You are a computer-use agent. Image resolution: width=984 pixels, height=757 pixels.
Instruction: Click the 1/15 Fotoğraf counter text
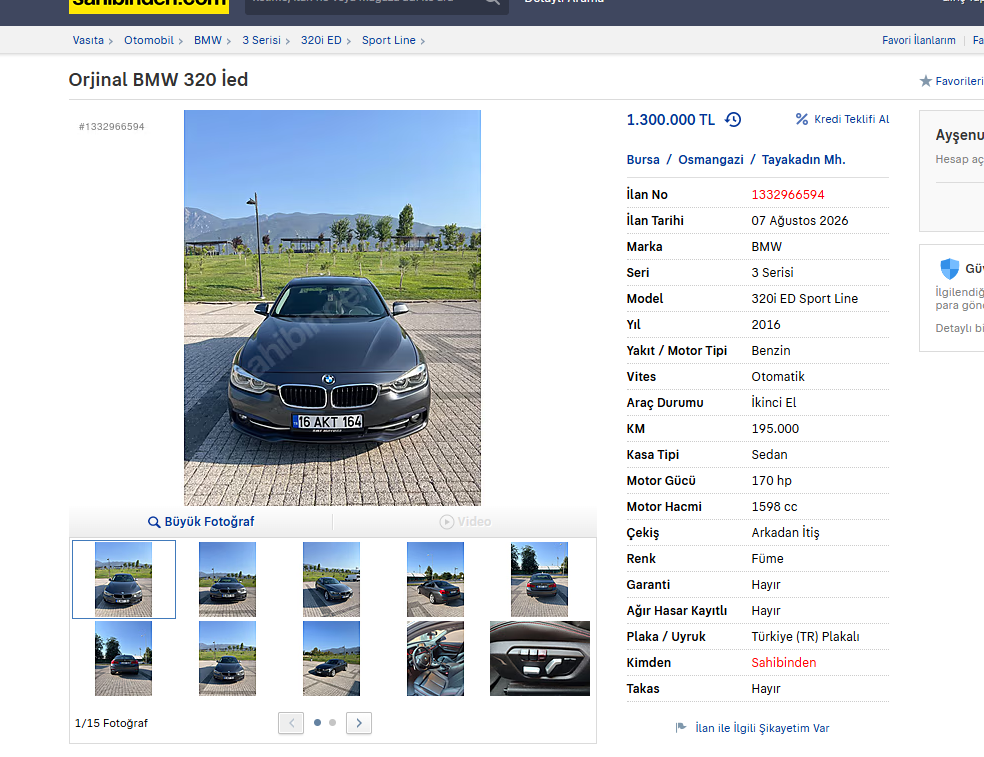pyautogui.click(x=111, y=723)
